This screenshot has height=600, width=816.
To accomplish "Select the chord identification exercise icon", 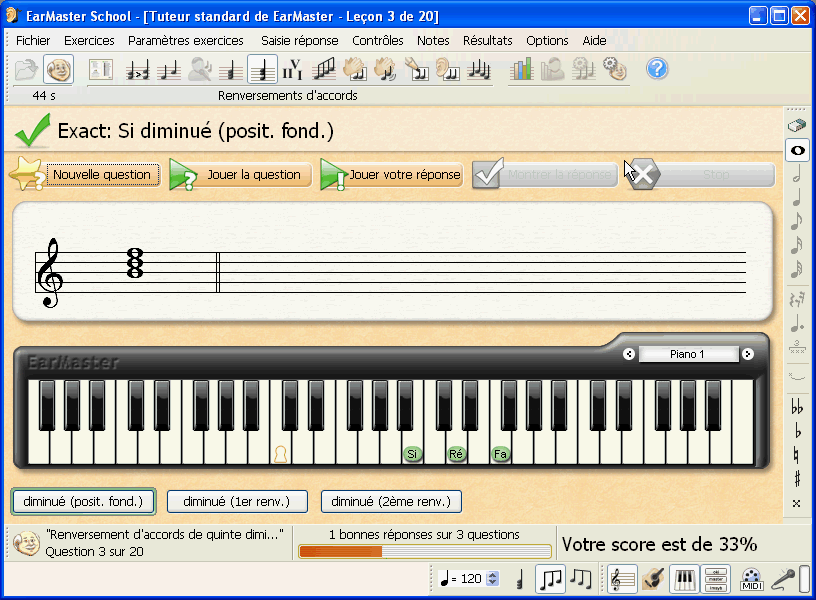I will pos(231,69).
